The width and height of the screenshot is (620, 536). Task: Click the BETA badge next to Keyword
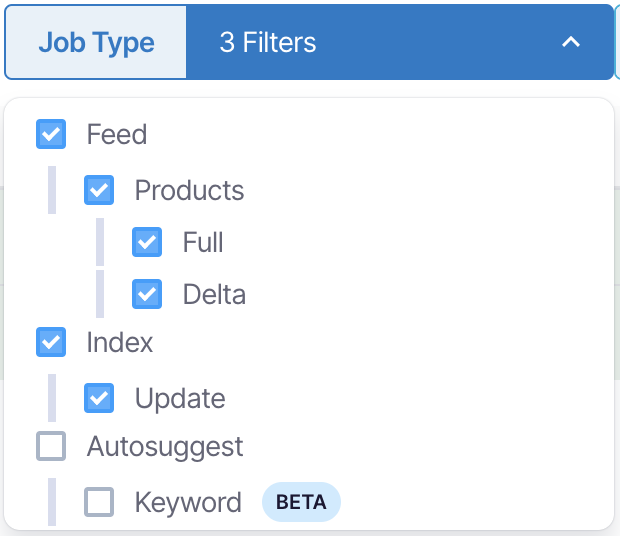click(301, 502)
